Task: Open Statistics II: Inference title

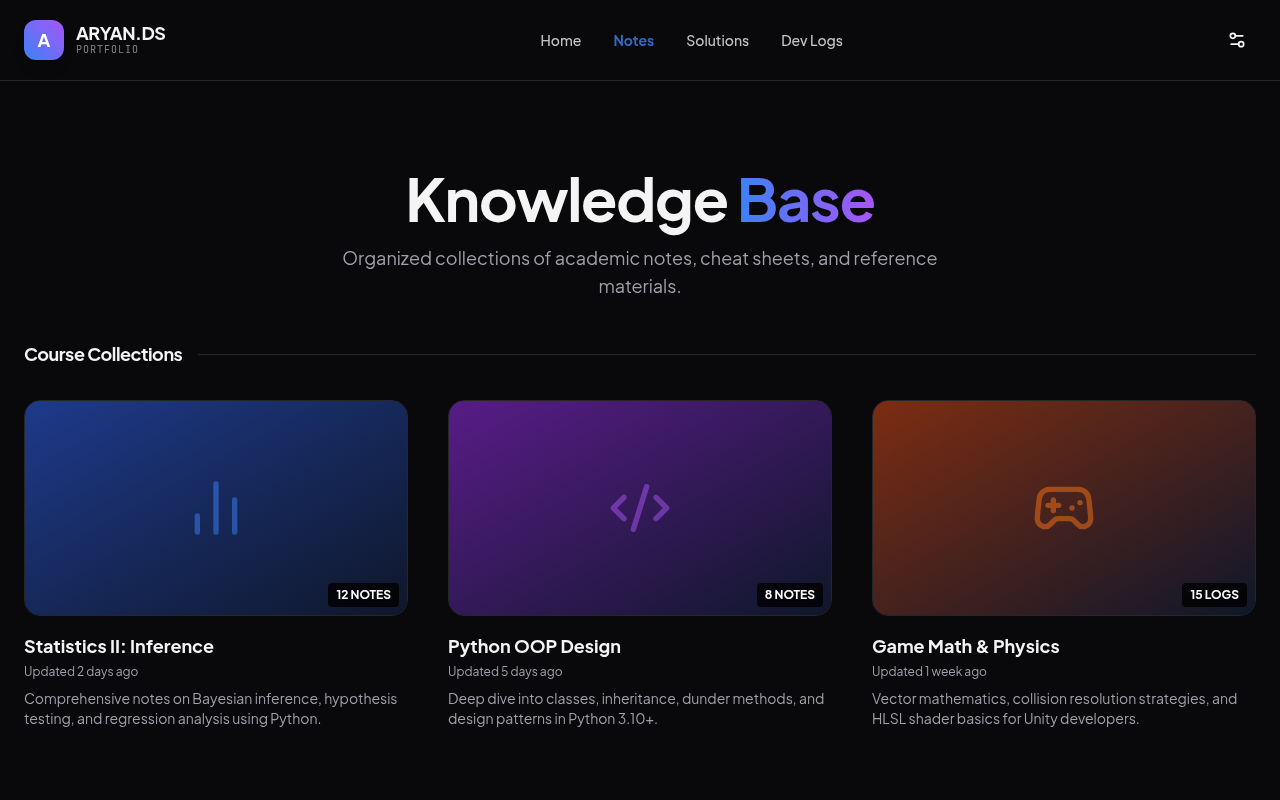Action: 119,647
